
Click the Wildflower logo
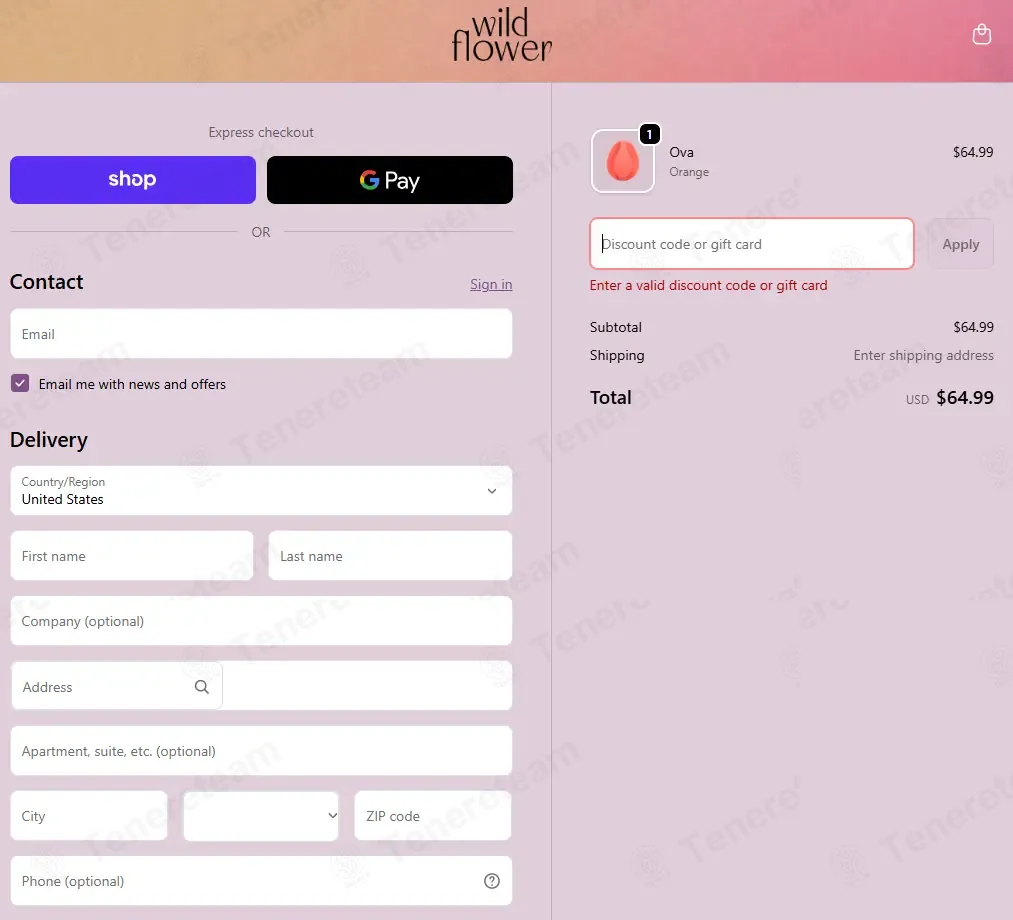[x=501, y=35]
